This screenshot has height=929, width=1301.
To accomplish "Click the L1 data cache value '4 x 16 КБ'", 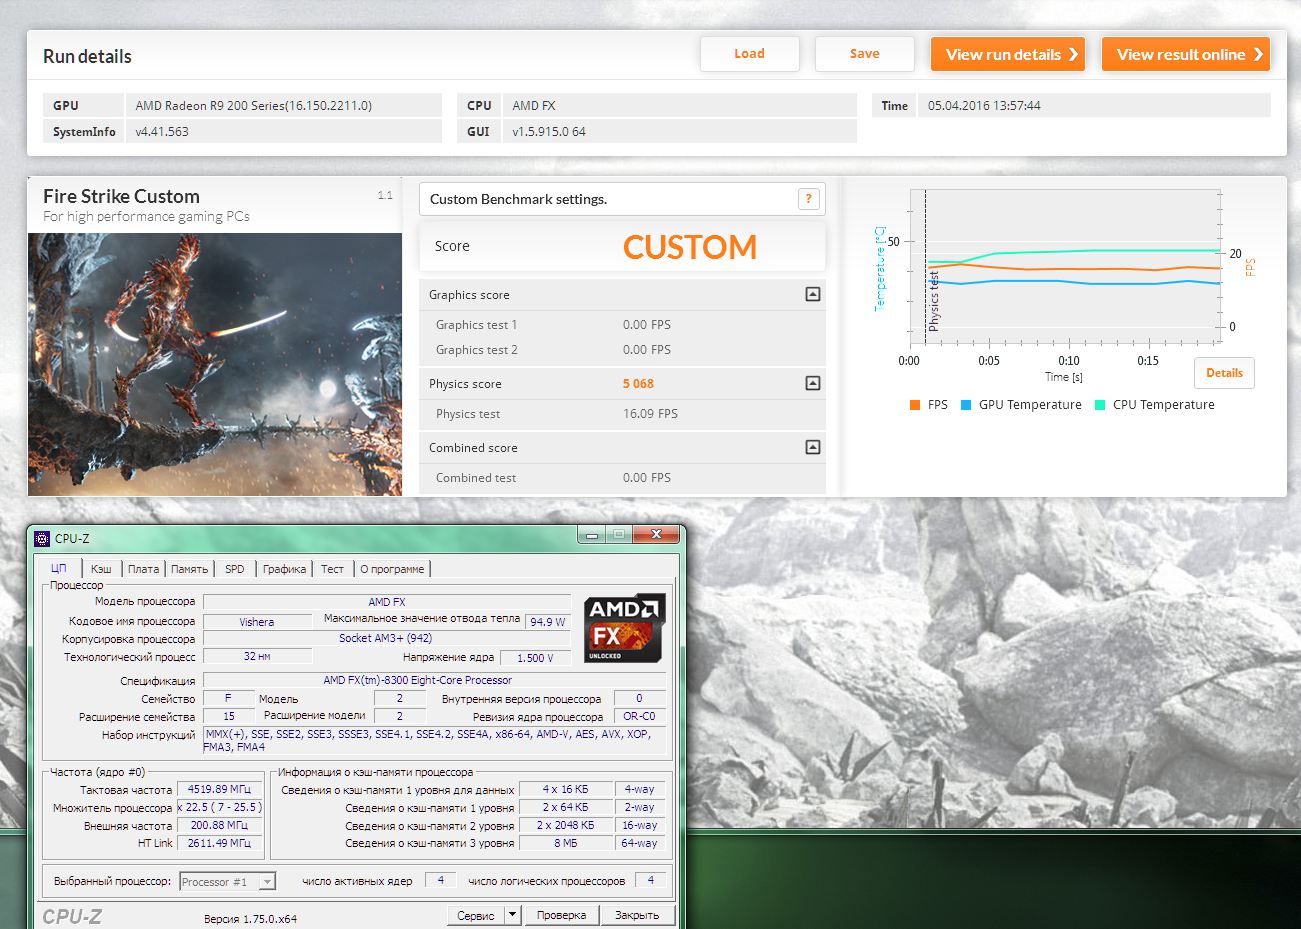I will [x=566, y=789].
